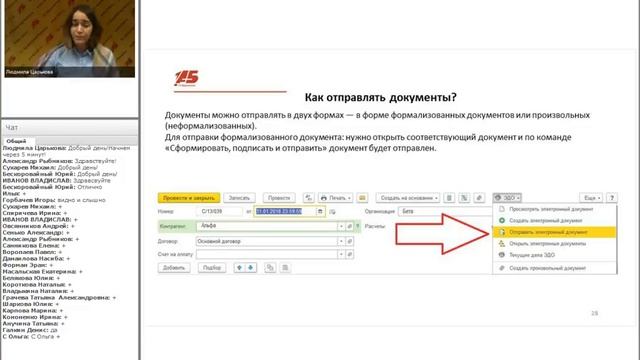Open the Договор record link icon

point(349,241)
